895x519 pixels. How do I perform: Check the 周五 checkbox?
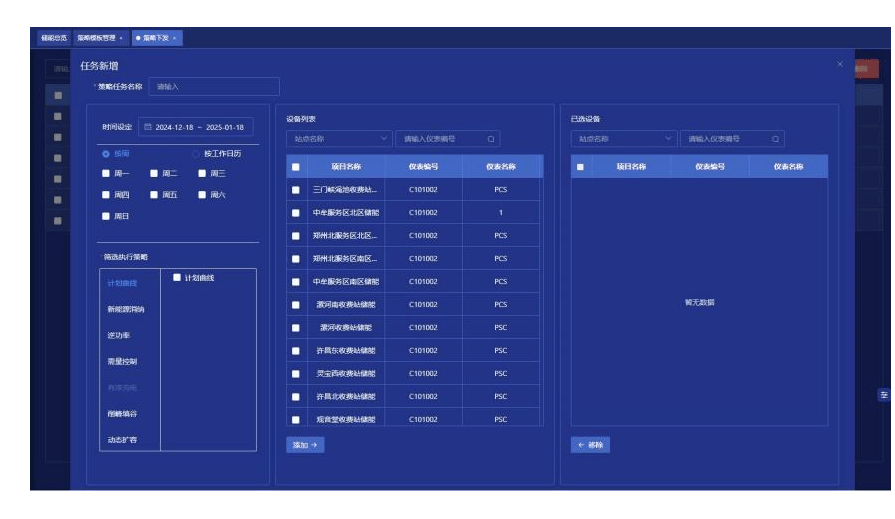[x=154, y=195]
